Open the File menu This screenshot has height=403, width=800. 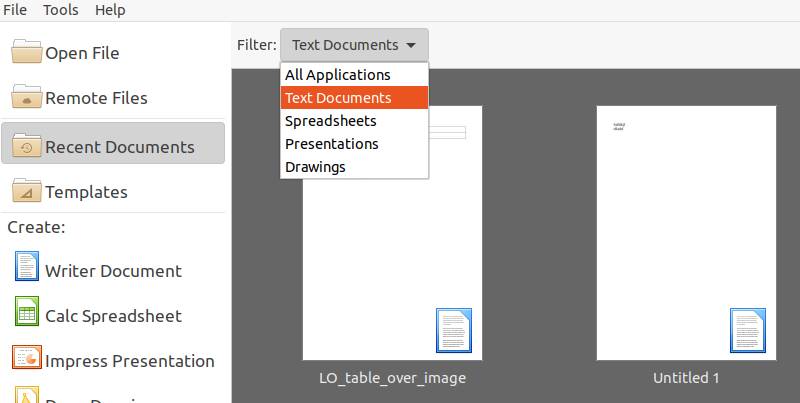[15, 10]
